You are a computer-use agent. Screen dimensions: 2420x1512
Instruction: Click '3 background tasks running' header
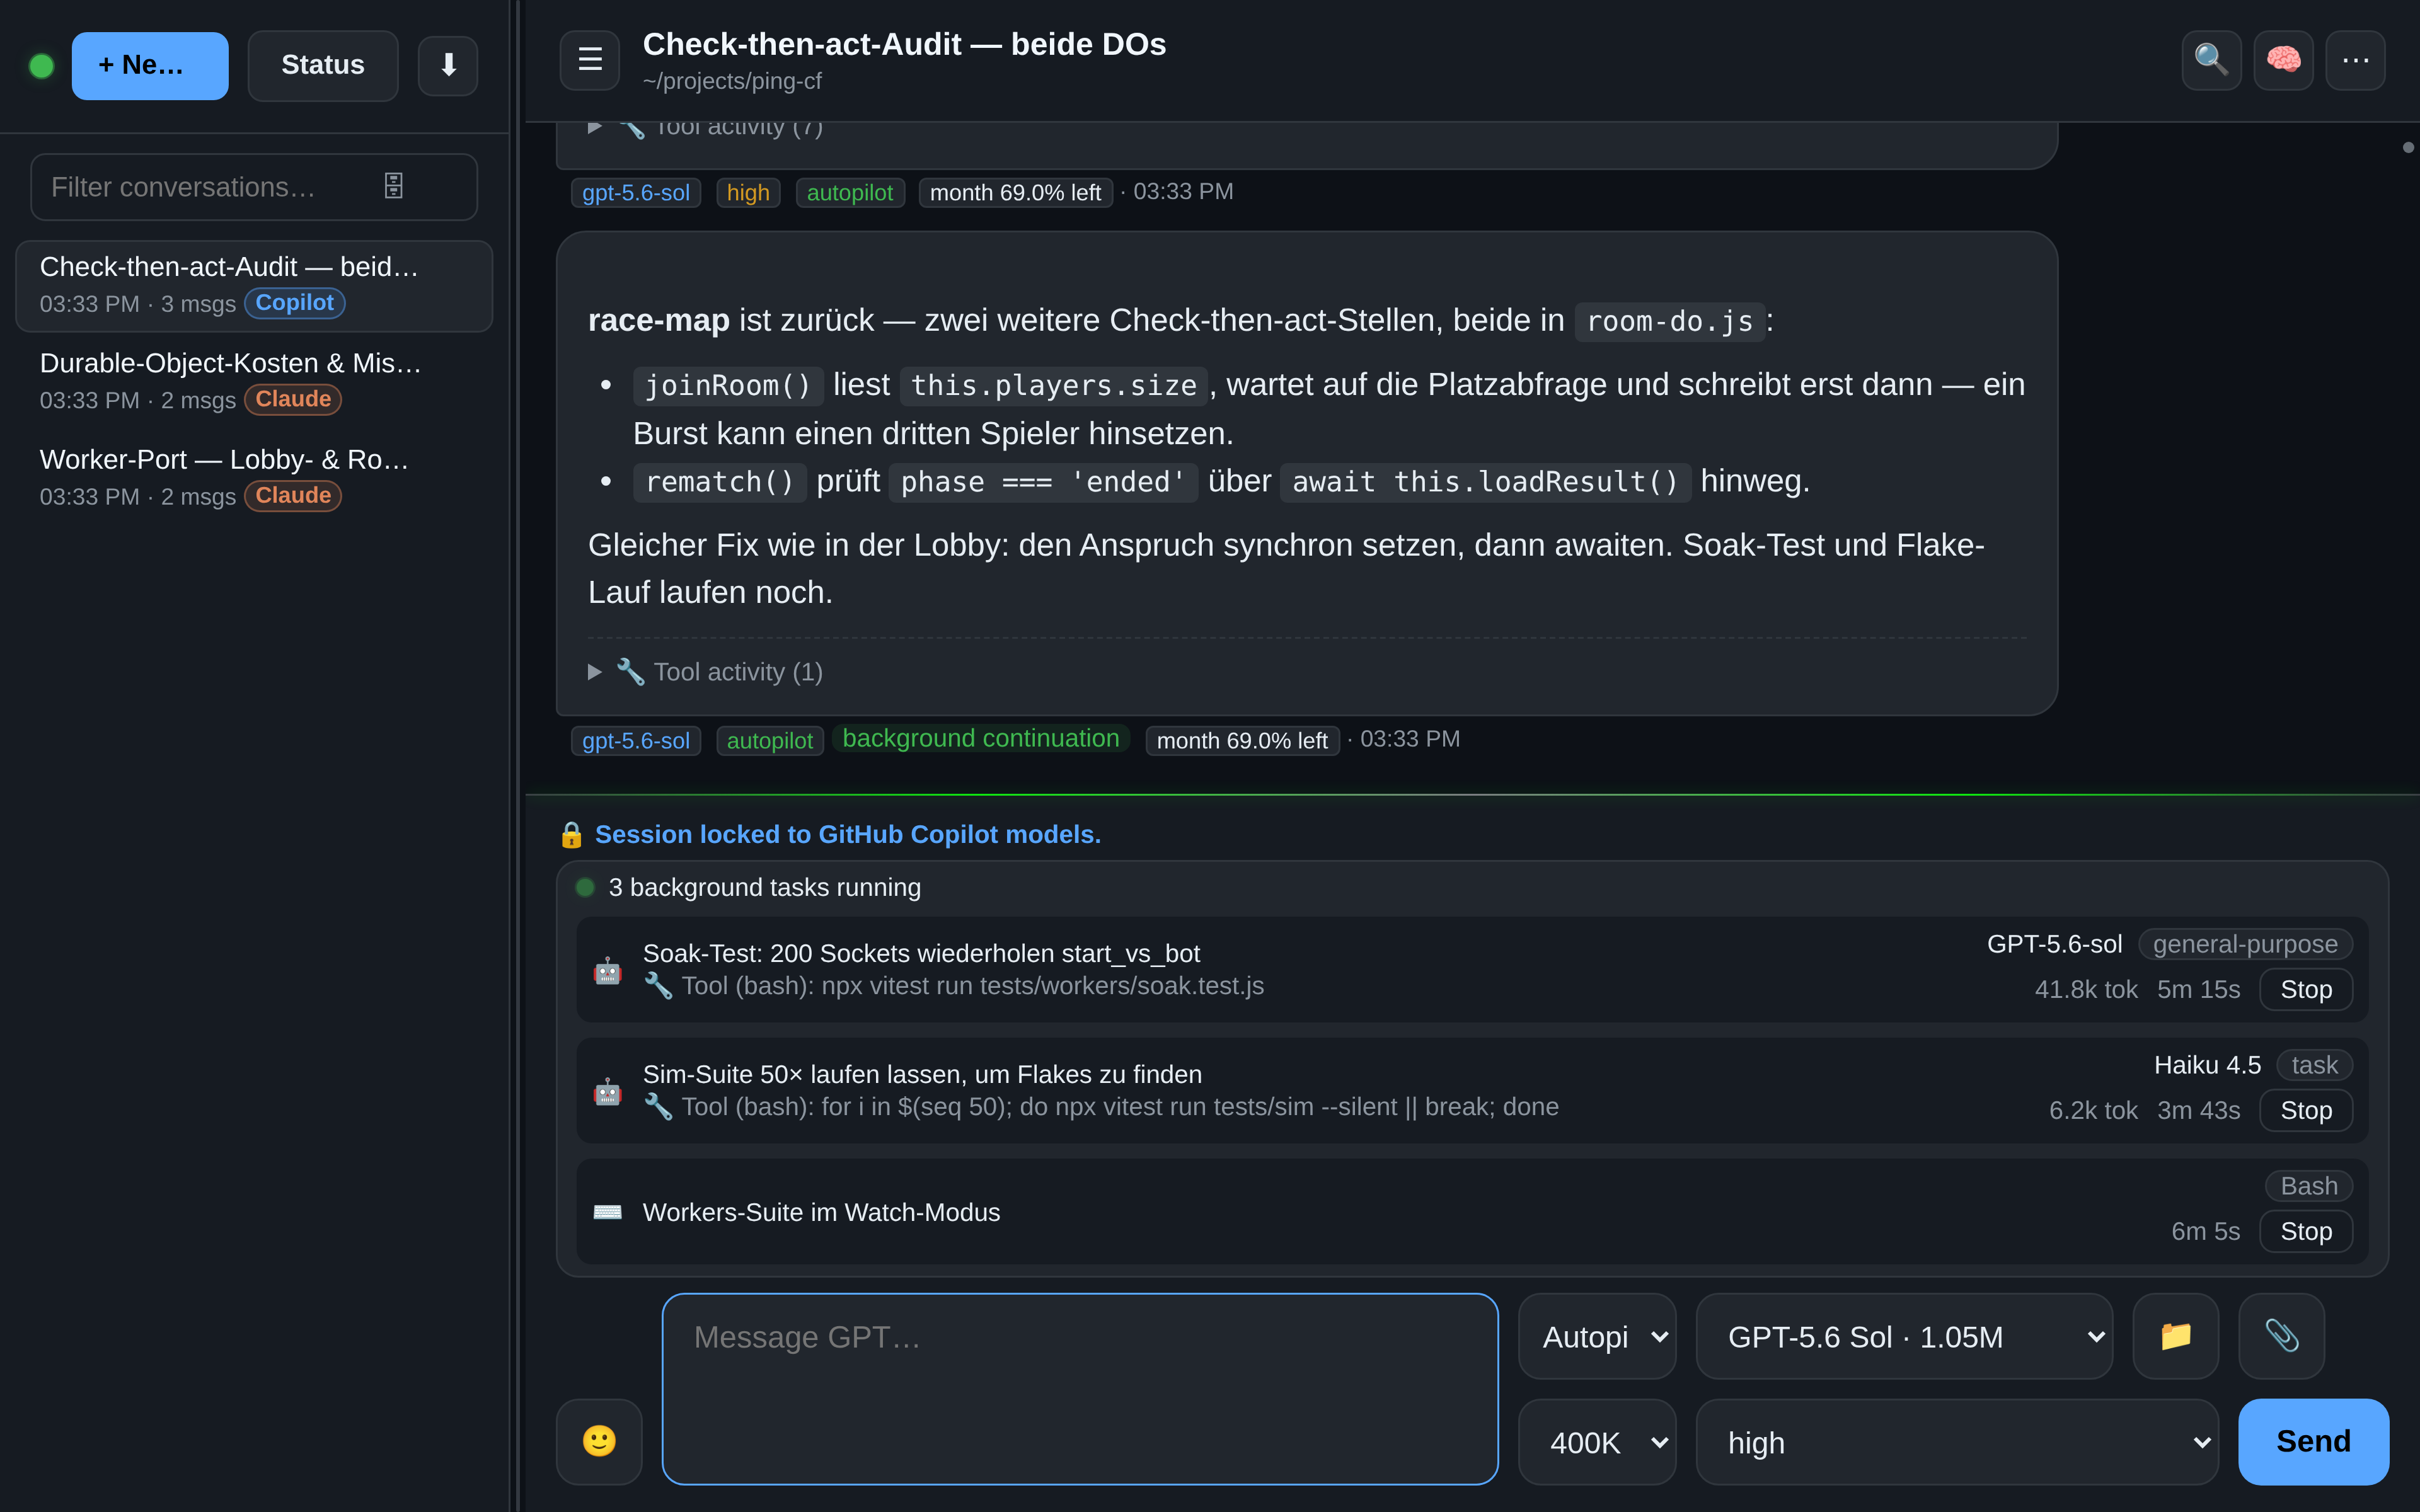(764, 887)
